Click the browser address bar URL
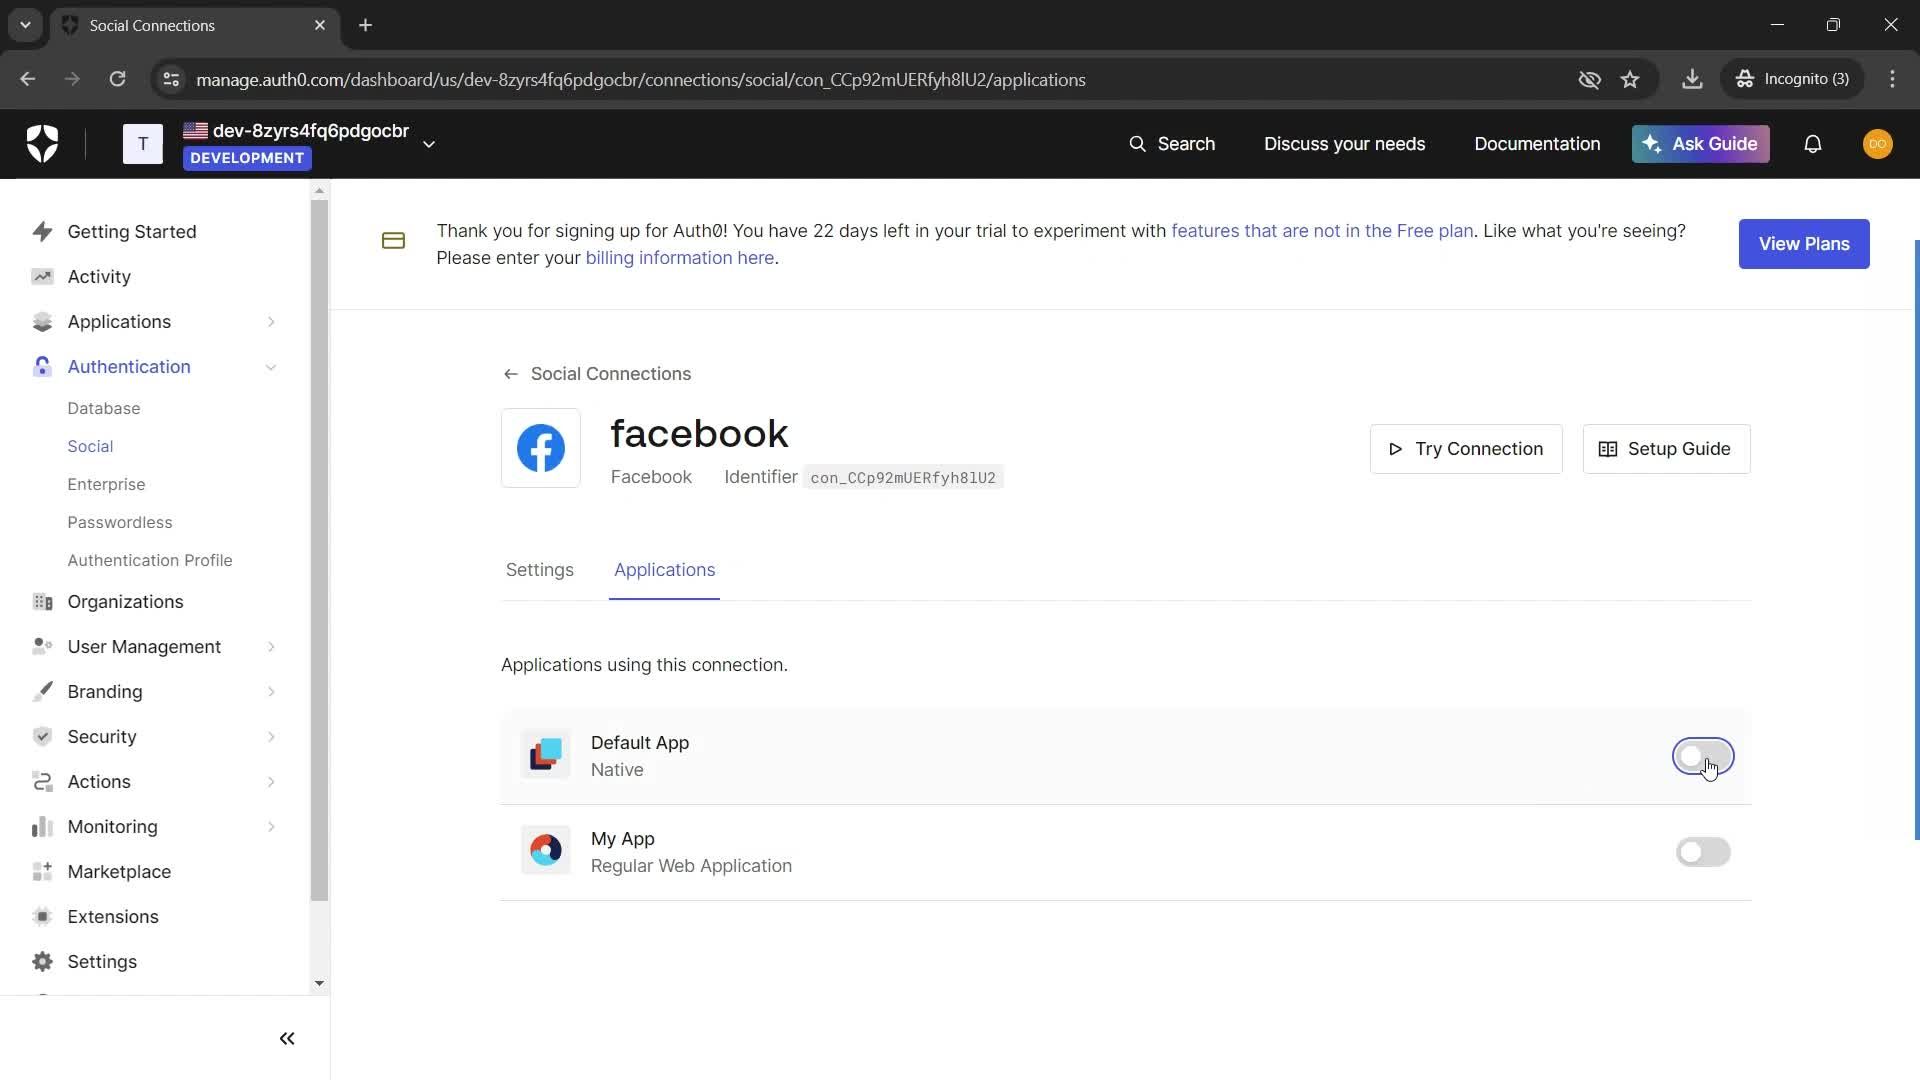1920x1080 pixels. 640,79
